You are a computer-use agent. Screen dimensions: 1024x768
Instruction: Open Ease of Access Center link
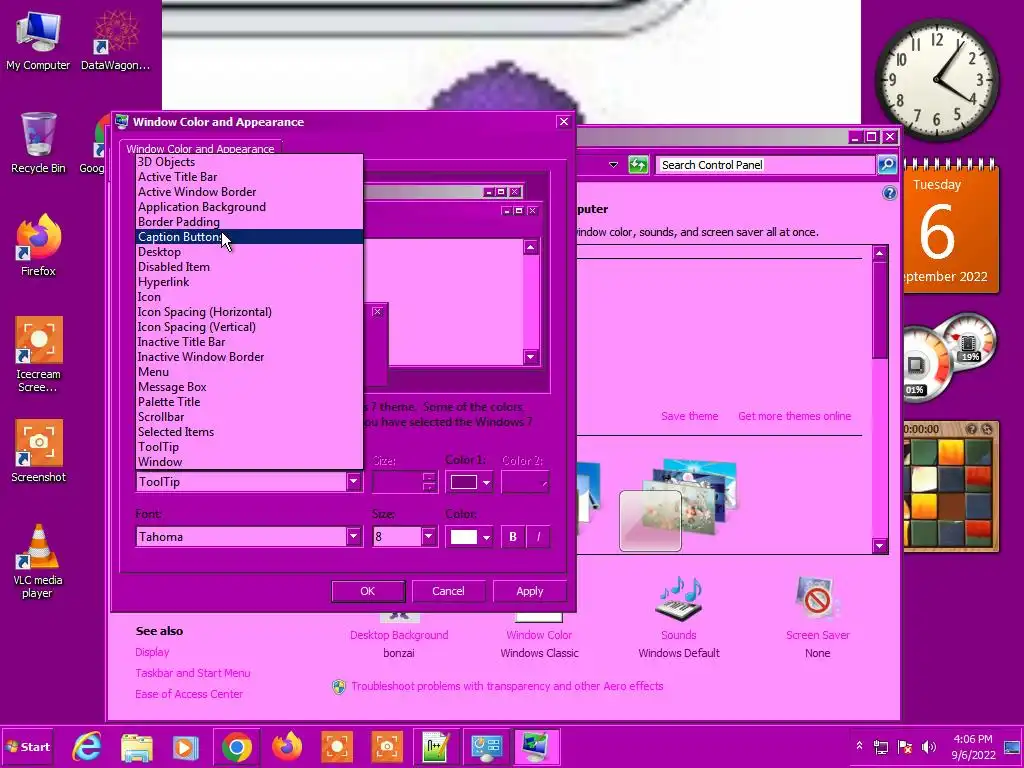pyautogui.click(x=189, y=694)
